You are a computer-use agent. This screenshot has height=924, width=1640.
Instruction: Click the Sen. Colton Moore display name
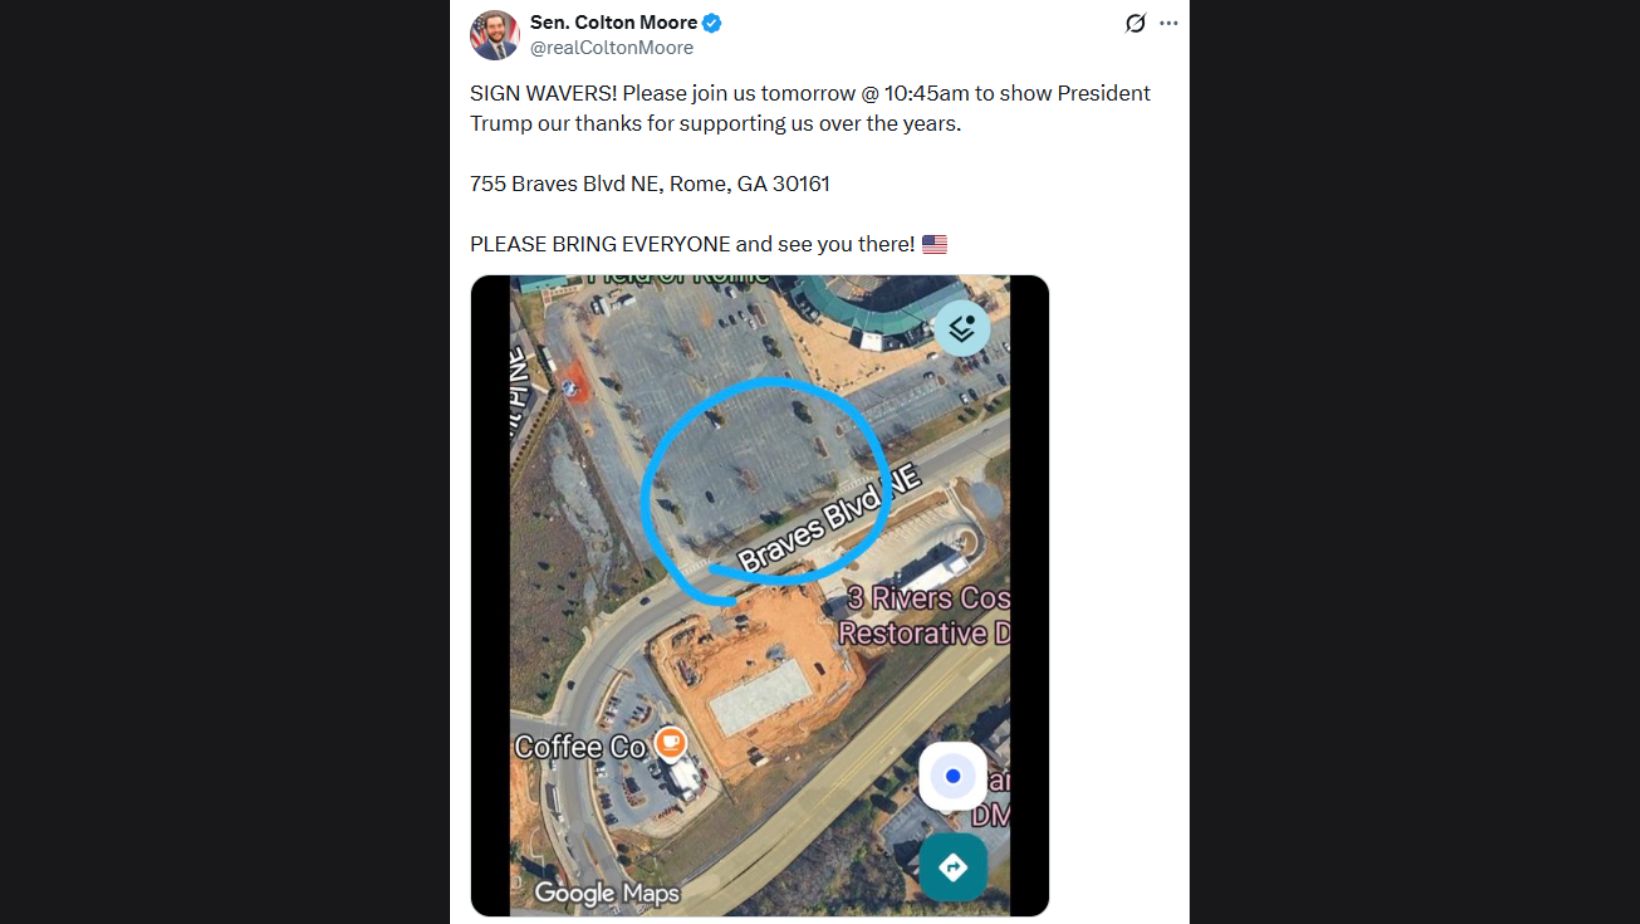(x=613, y=22)
